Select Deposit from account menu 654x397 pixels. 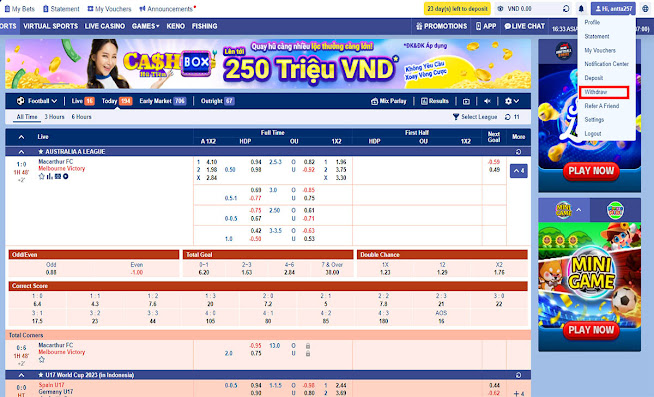594,78
